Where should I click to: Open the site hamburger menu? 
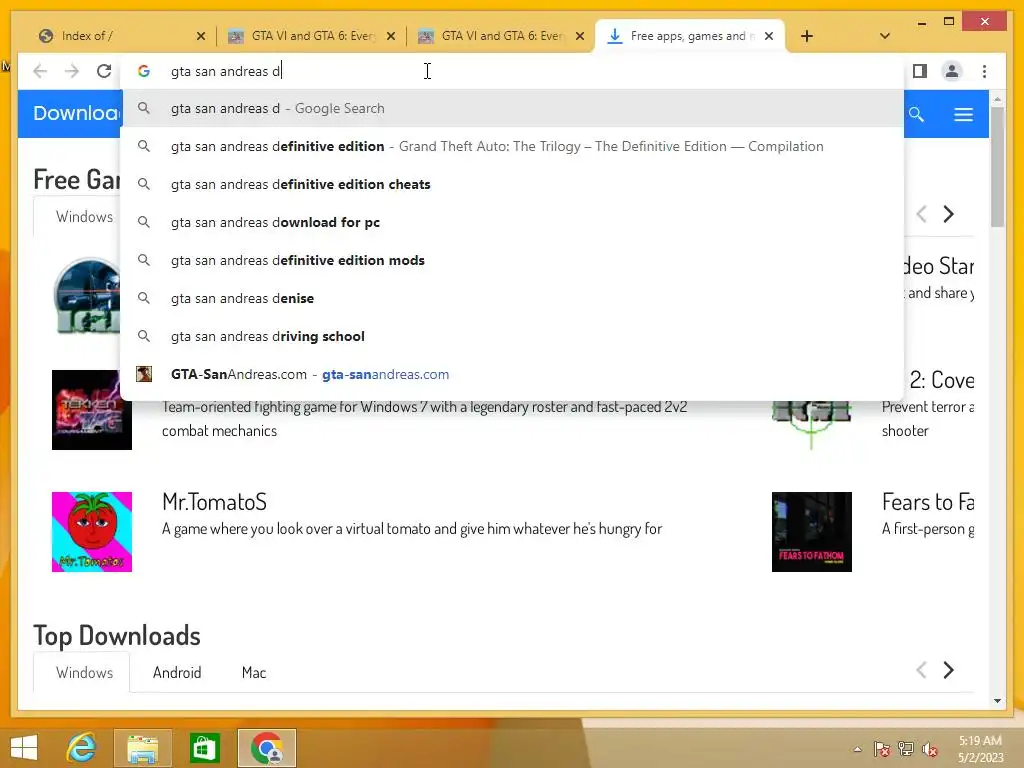point(963,114)
